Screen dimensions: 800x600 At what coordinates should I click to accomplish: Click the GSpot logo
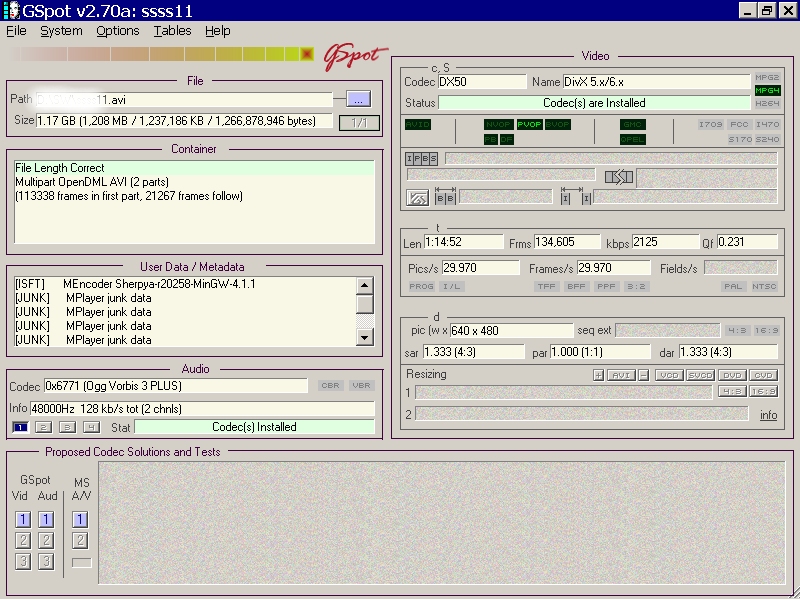[x=354, y=57]
